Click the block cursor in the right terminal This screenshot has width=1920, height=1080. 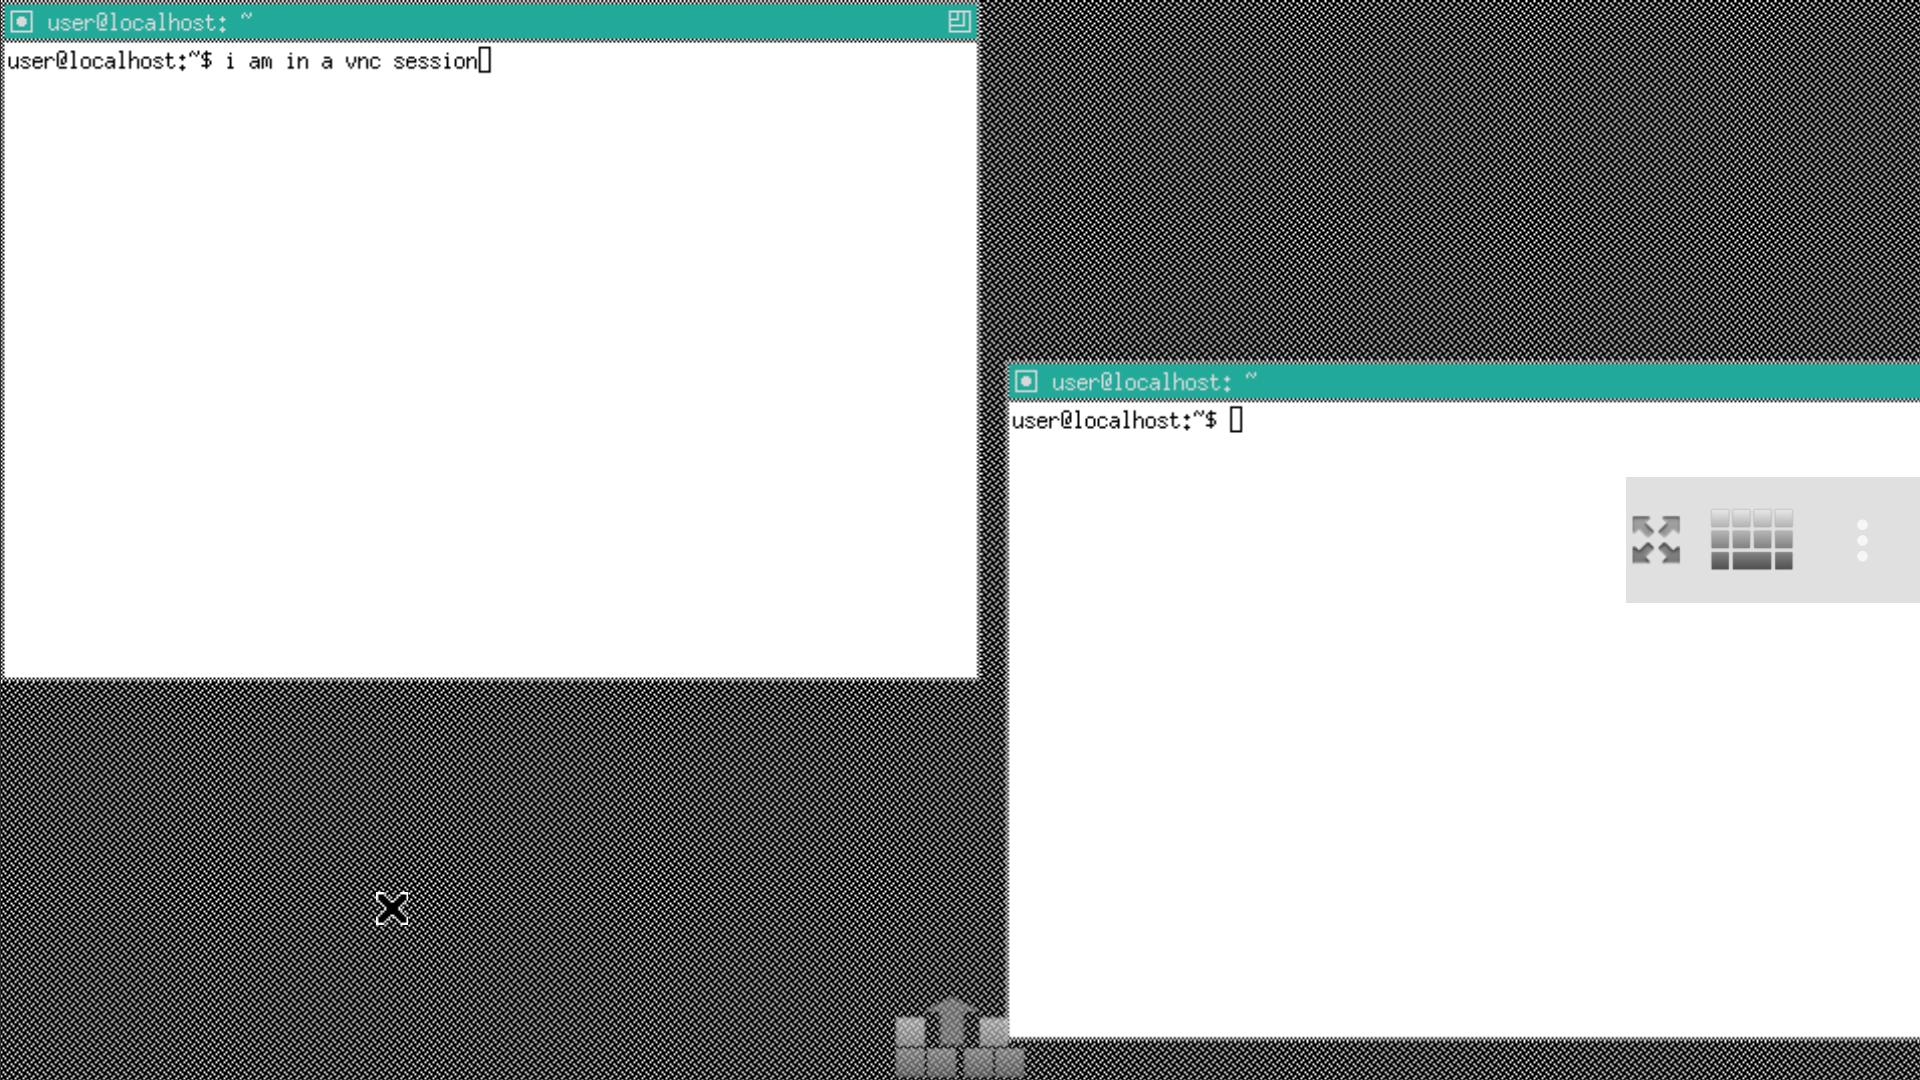tap(1238, 419)
